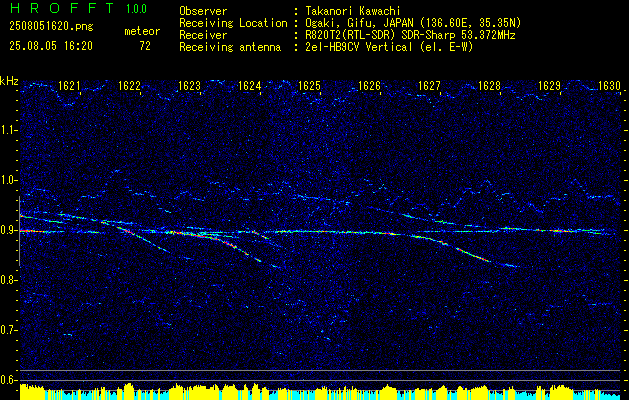Click the Receiver label
The height and width of the screenshot is (400, 629).
[203, 35]
